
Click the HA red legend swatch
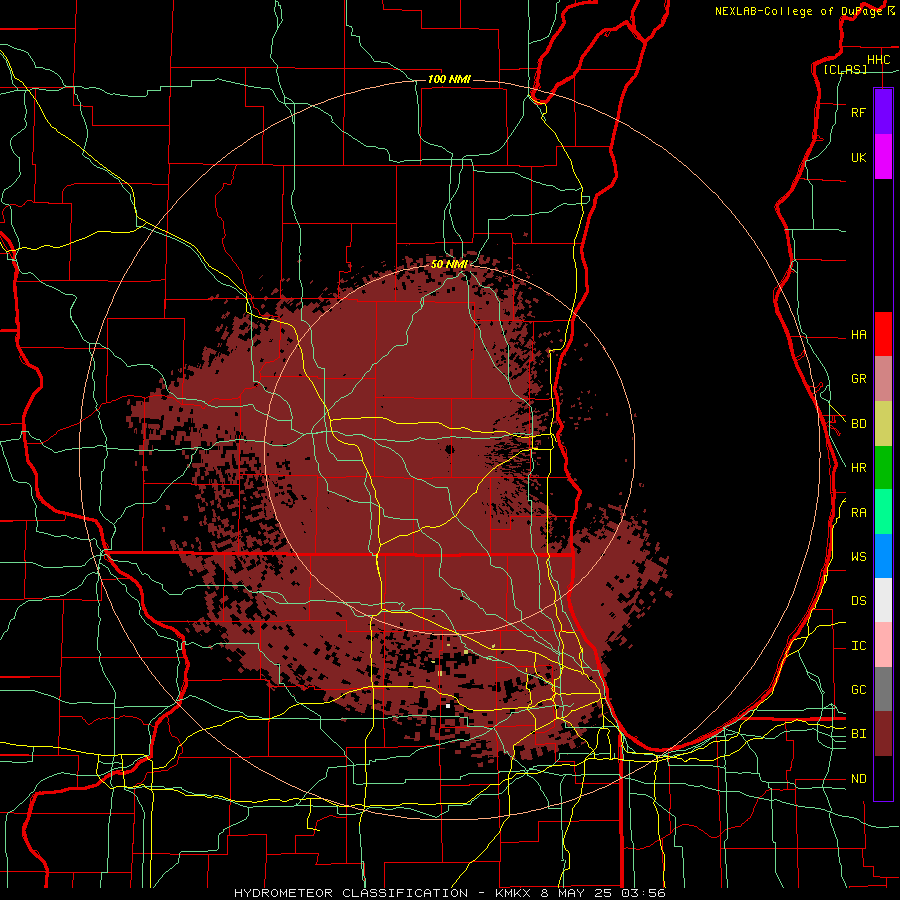883,334
